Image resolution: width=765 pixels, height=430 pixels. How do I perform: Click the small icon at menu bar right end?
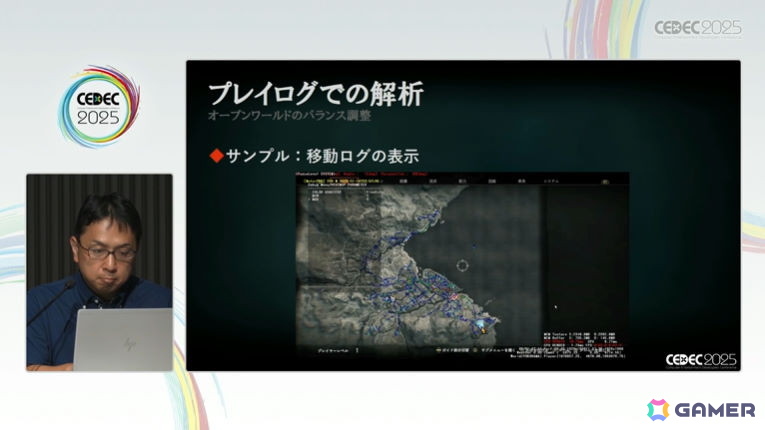click(604, 181)
